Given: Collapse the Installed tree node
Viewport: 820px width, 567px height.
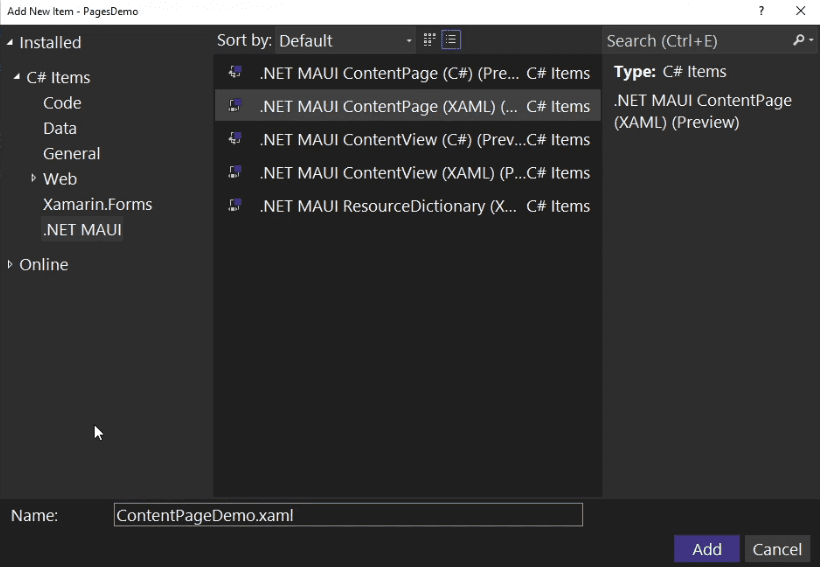Looking at the screenshot, I should click(x=10, y=42).
